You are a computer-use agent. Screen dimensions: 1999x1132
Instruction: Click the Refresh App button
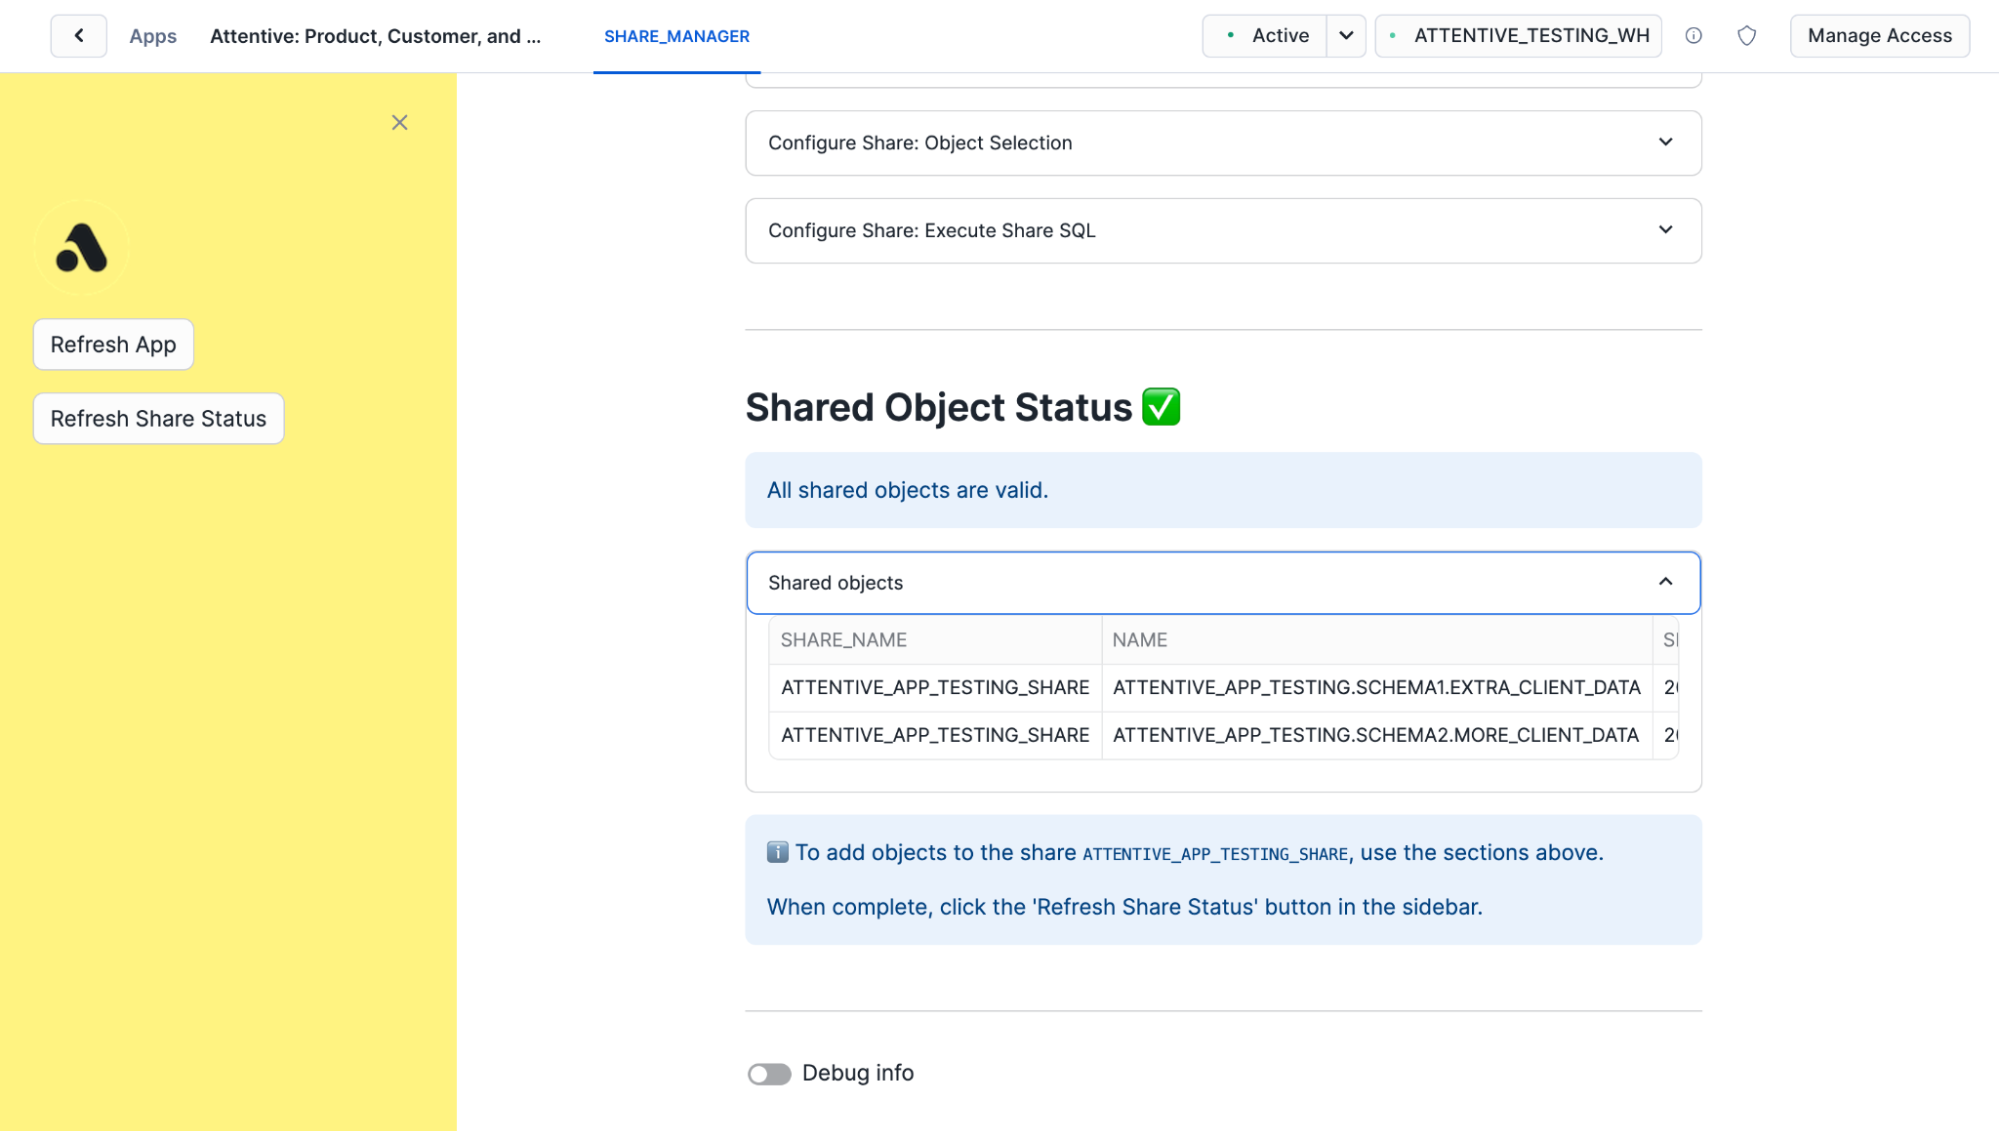(113, 344)
